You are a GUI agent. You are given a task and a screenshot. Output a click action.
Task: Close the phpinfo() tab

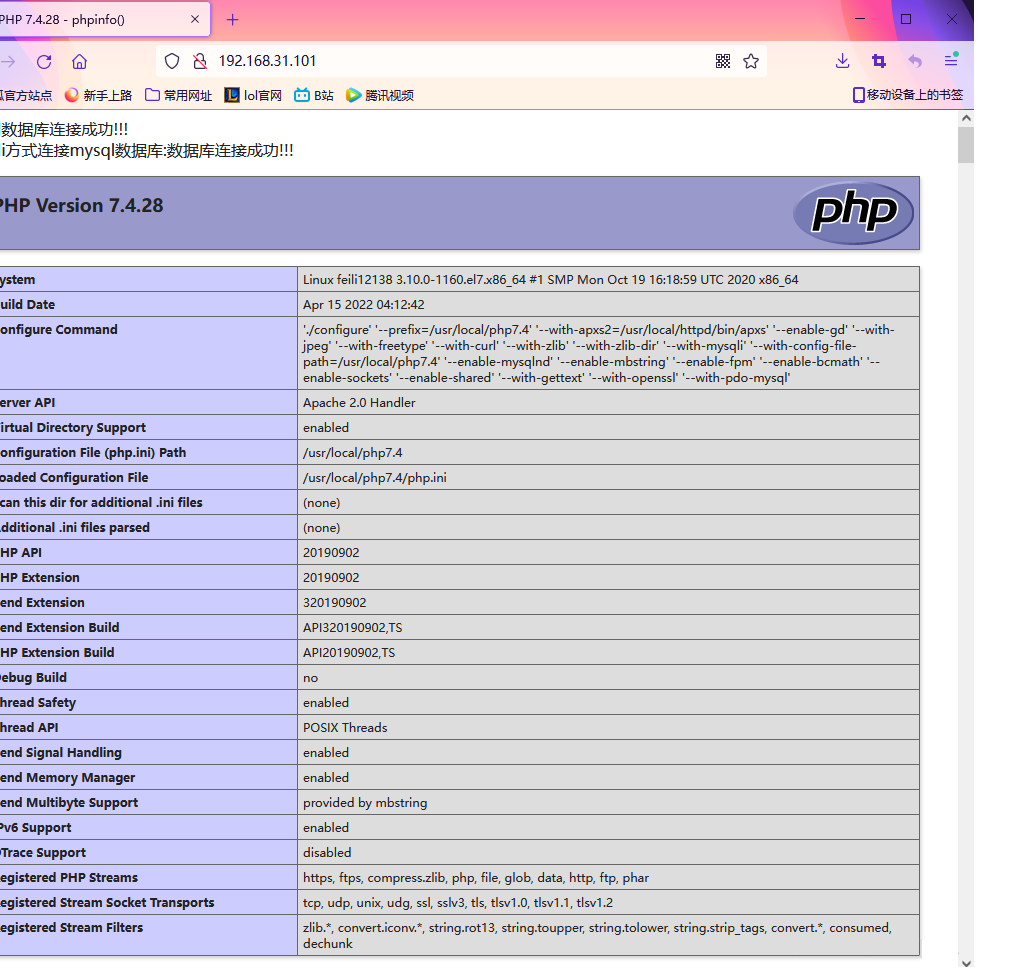196,19
